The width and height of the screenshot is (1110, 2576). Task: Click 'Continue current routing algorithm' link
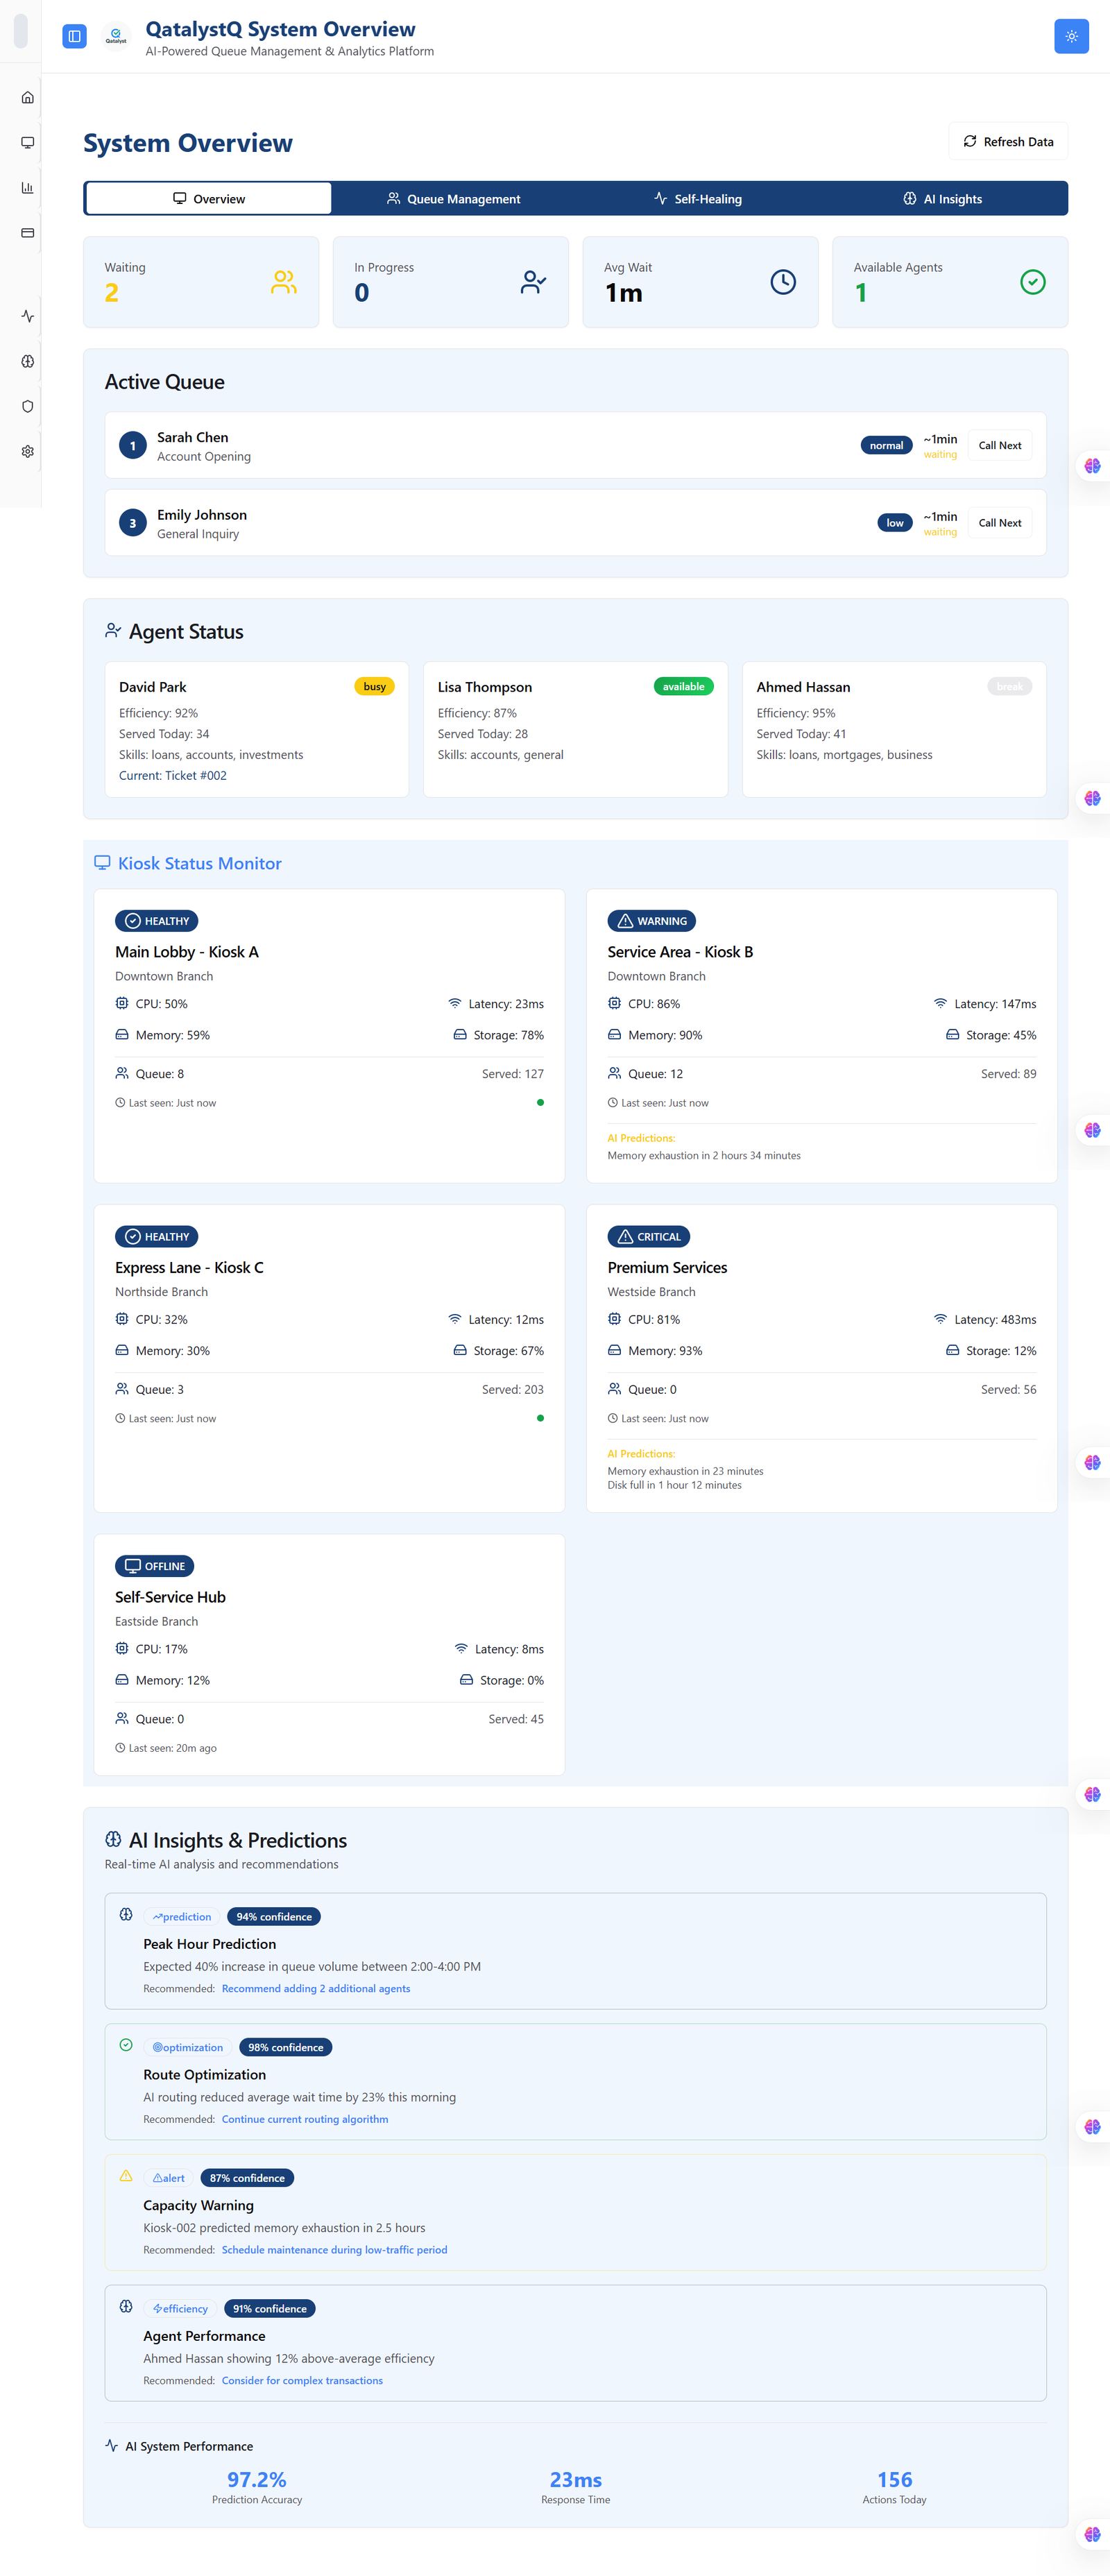click(x=305, y=2118)
